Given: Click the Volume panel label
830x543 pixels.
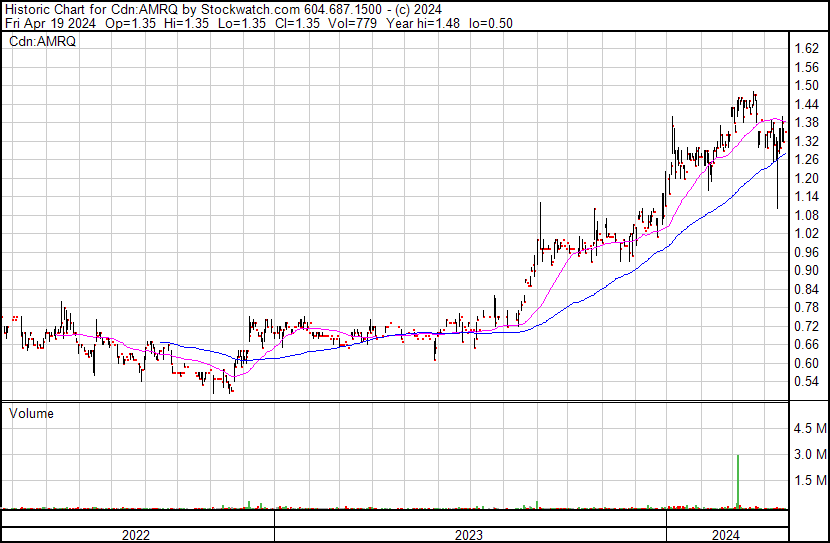Looking at the screenshot, I should (x=31, y=413).
